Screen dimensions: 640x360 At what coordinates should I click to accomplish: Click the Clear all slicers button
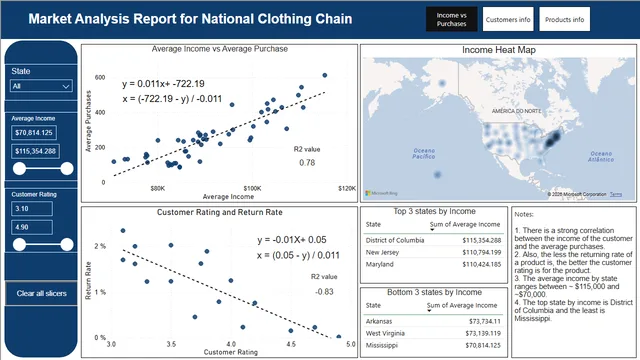(41, 293)
